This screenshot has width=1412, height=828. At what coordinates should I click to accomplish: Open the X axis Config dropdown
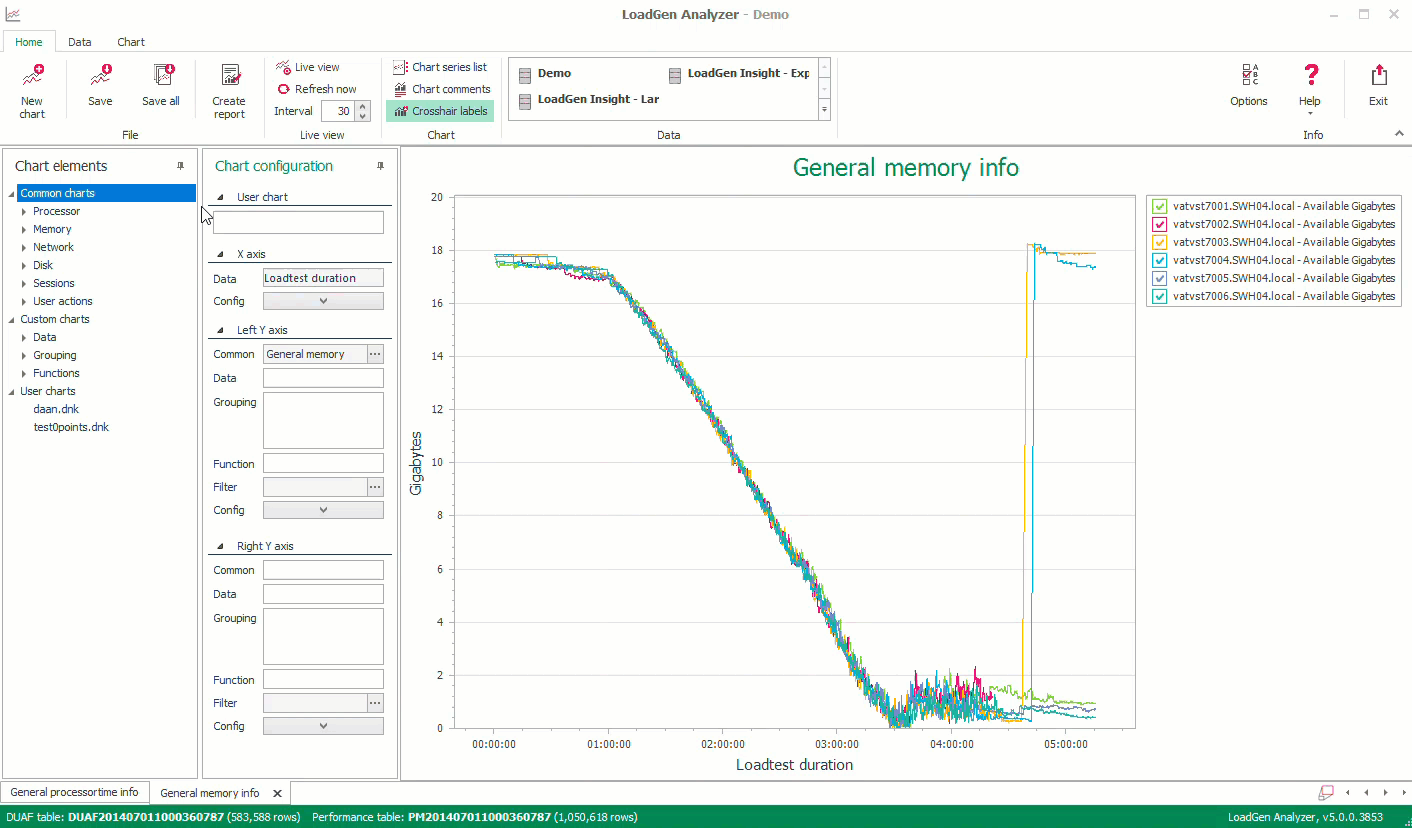click(x=323, y=301)
